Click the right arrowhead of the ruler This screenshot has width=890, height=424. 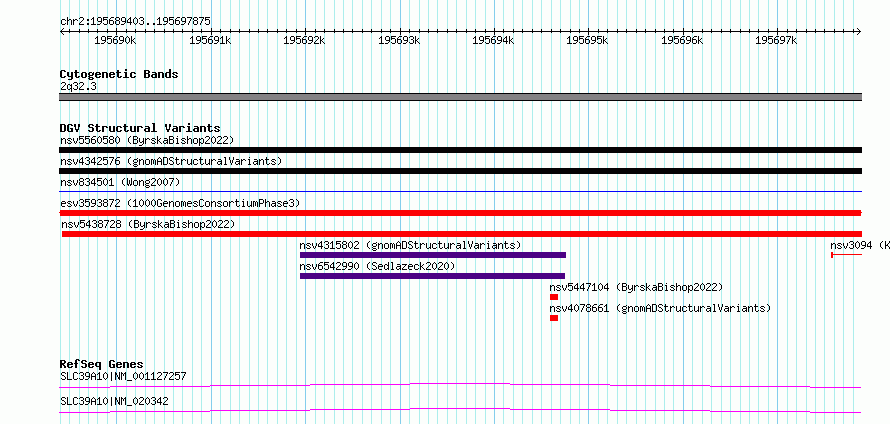[859, 31]
